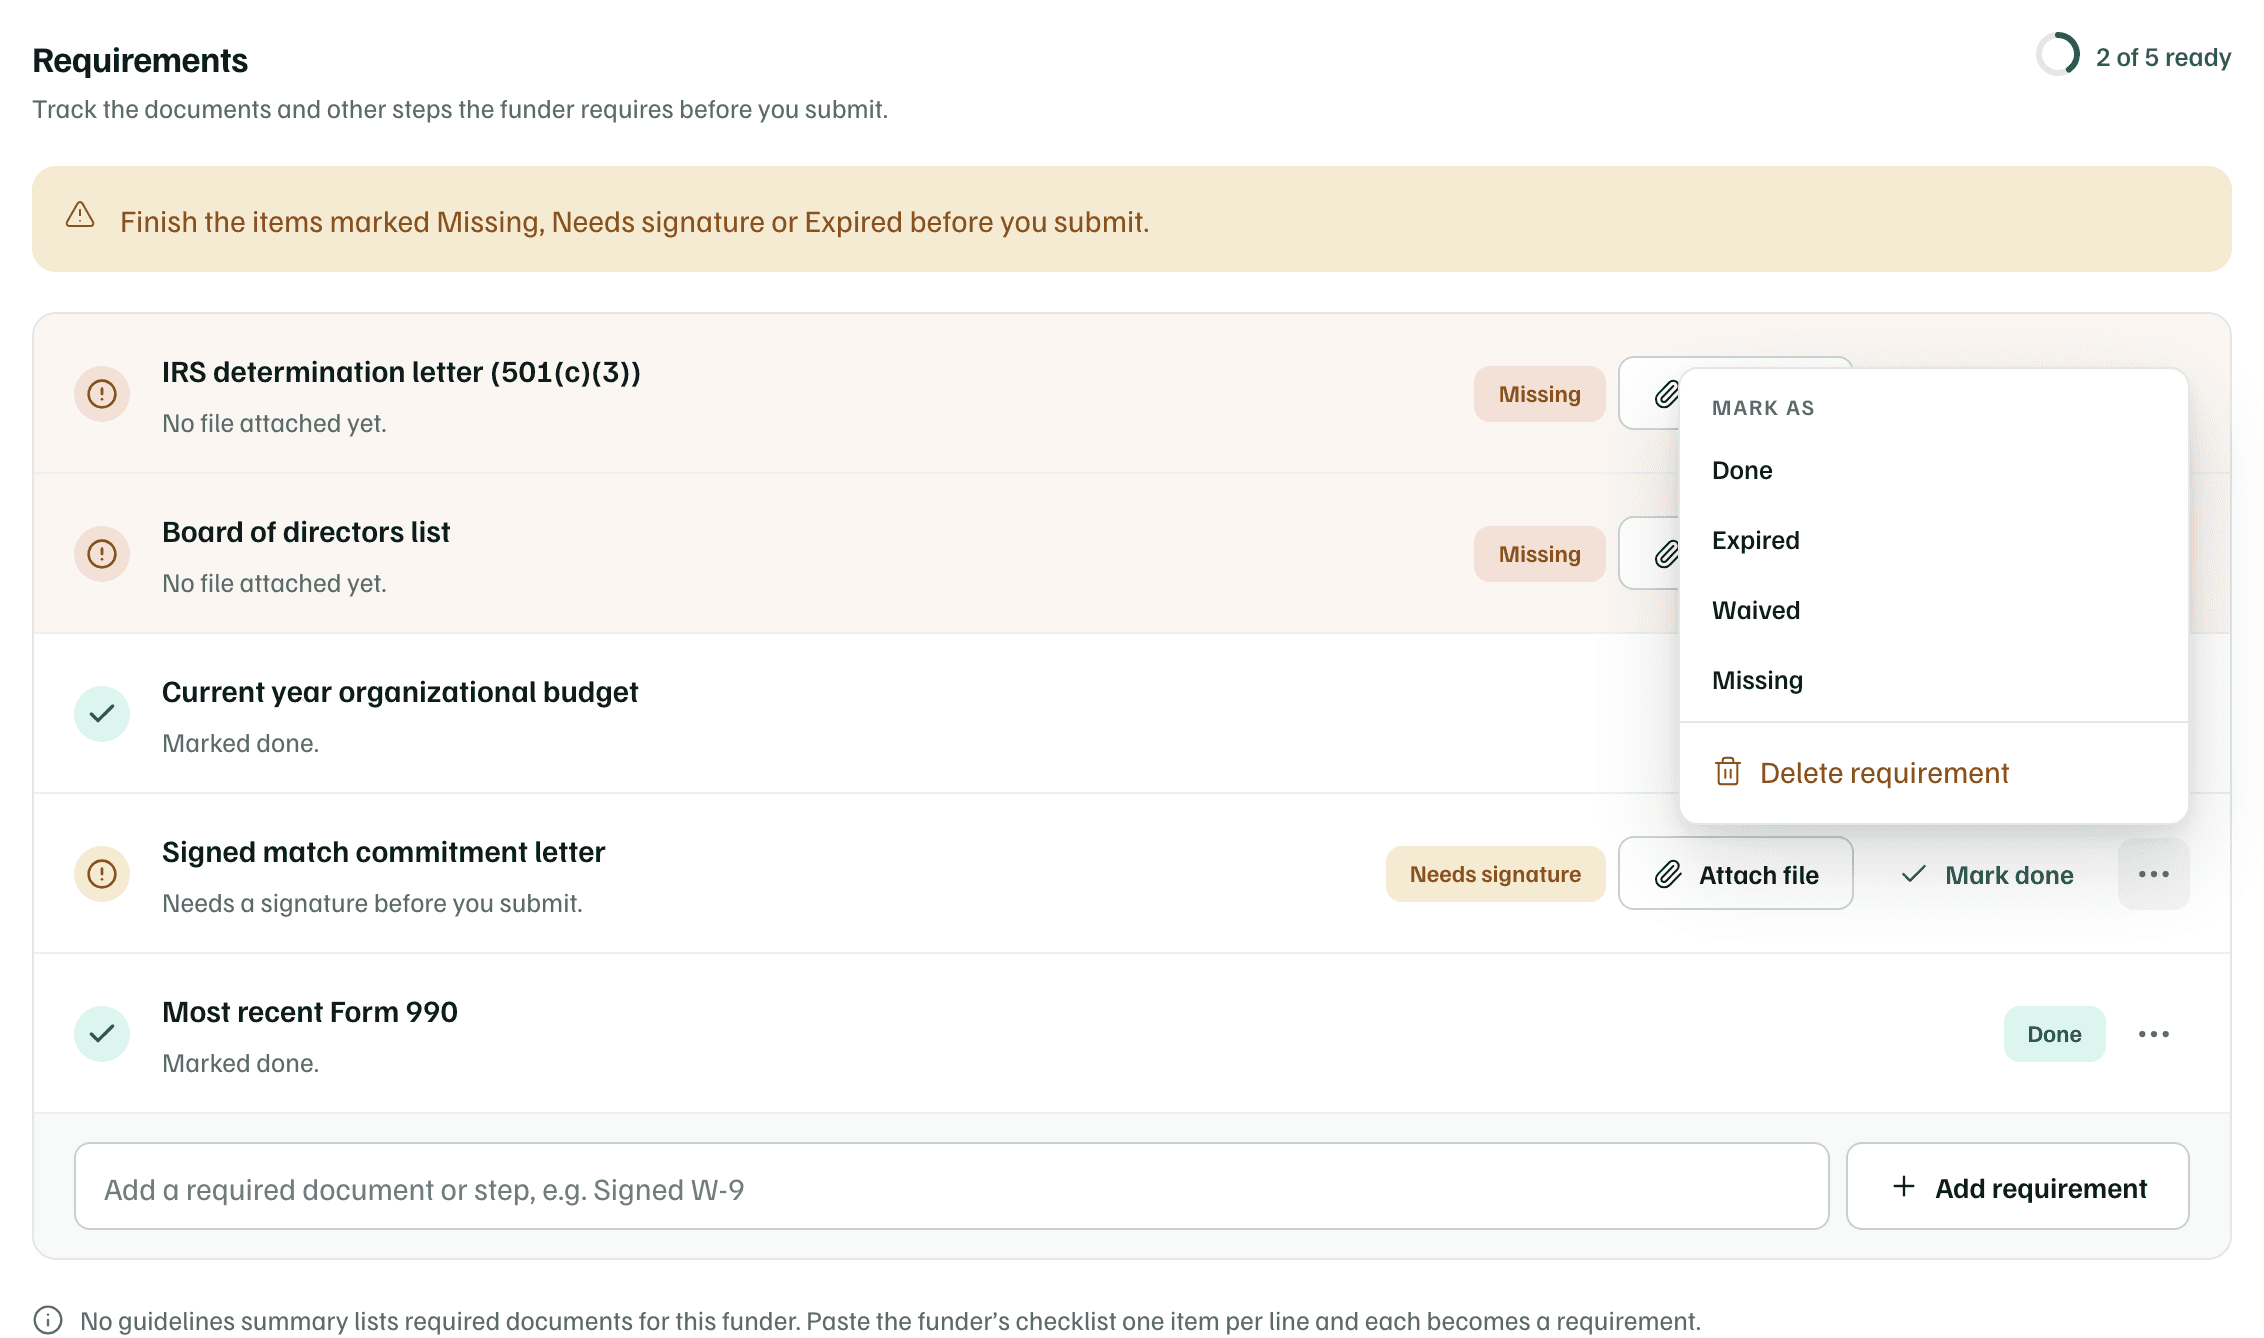Choose Done in the Mark as menu

coord(1934,470)
